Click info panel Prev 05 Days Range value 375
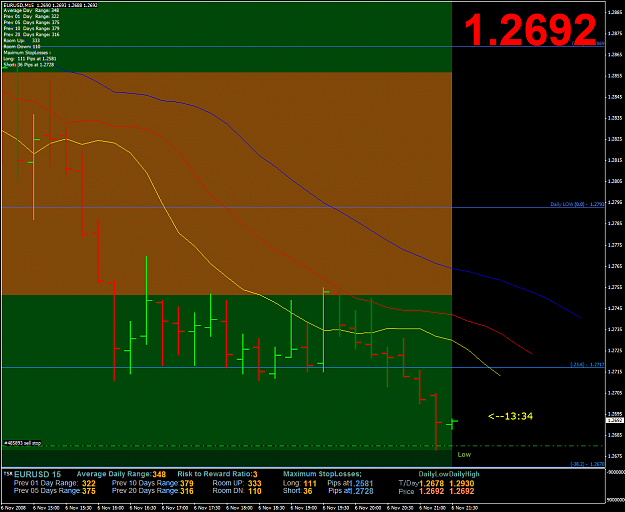The width and height of the screenshot is (625, 512). click(x=88, y=491)
